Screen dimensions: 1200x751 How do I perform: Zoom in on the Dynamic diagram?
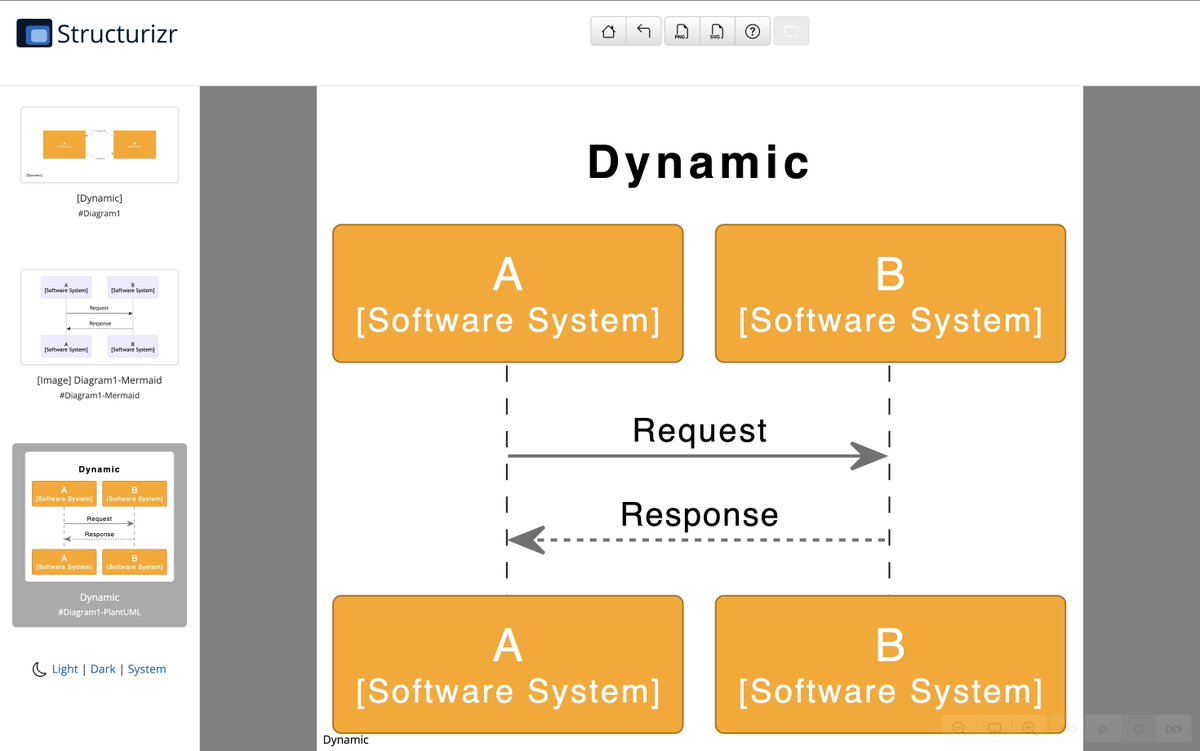1028,728
